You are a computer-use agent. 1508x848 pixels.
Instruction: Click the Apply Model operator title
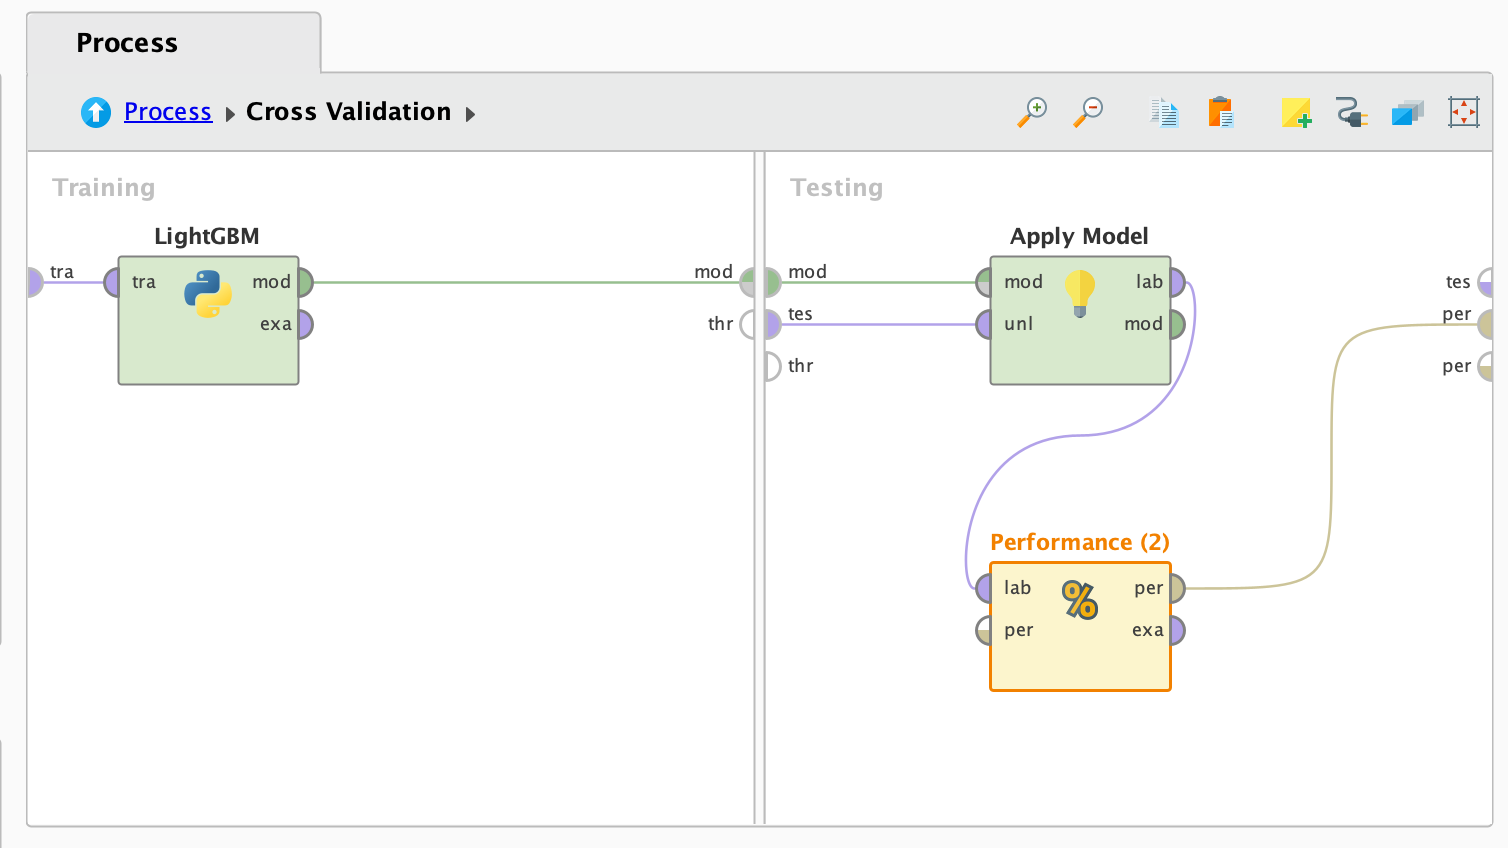1079,237
